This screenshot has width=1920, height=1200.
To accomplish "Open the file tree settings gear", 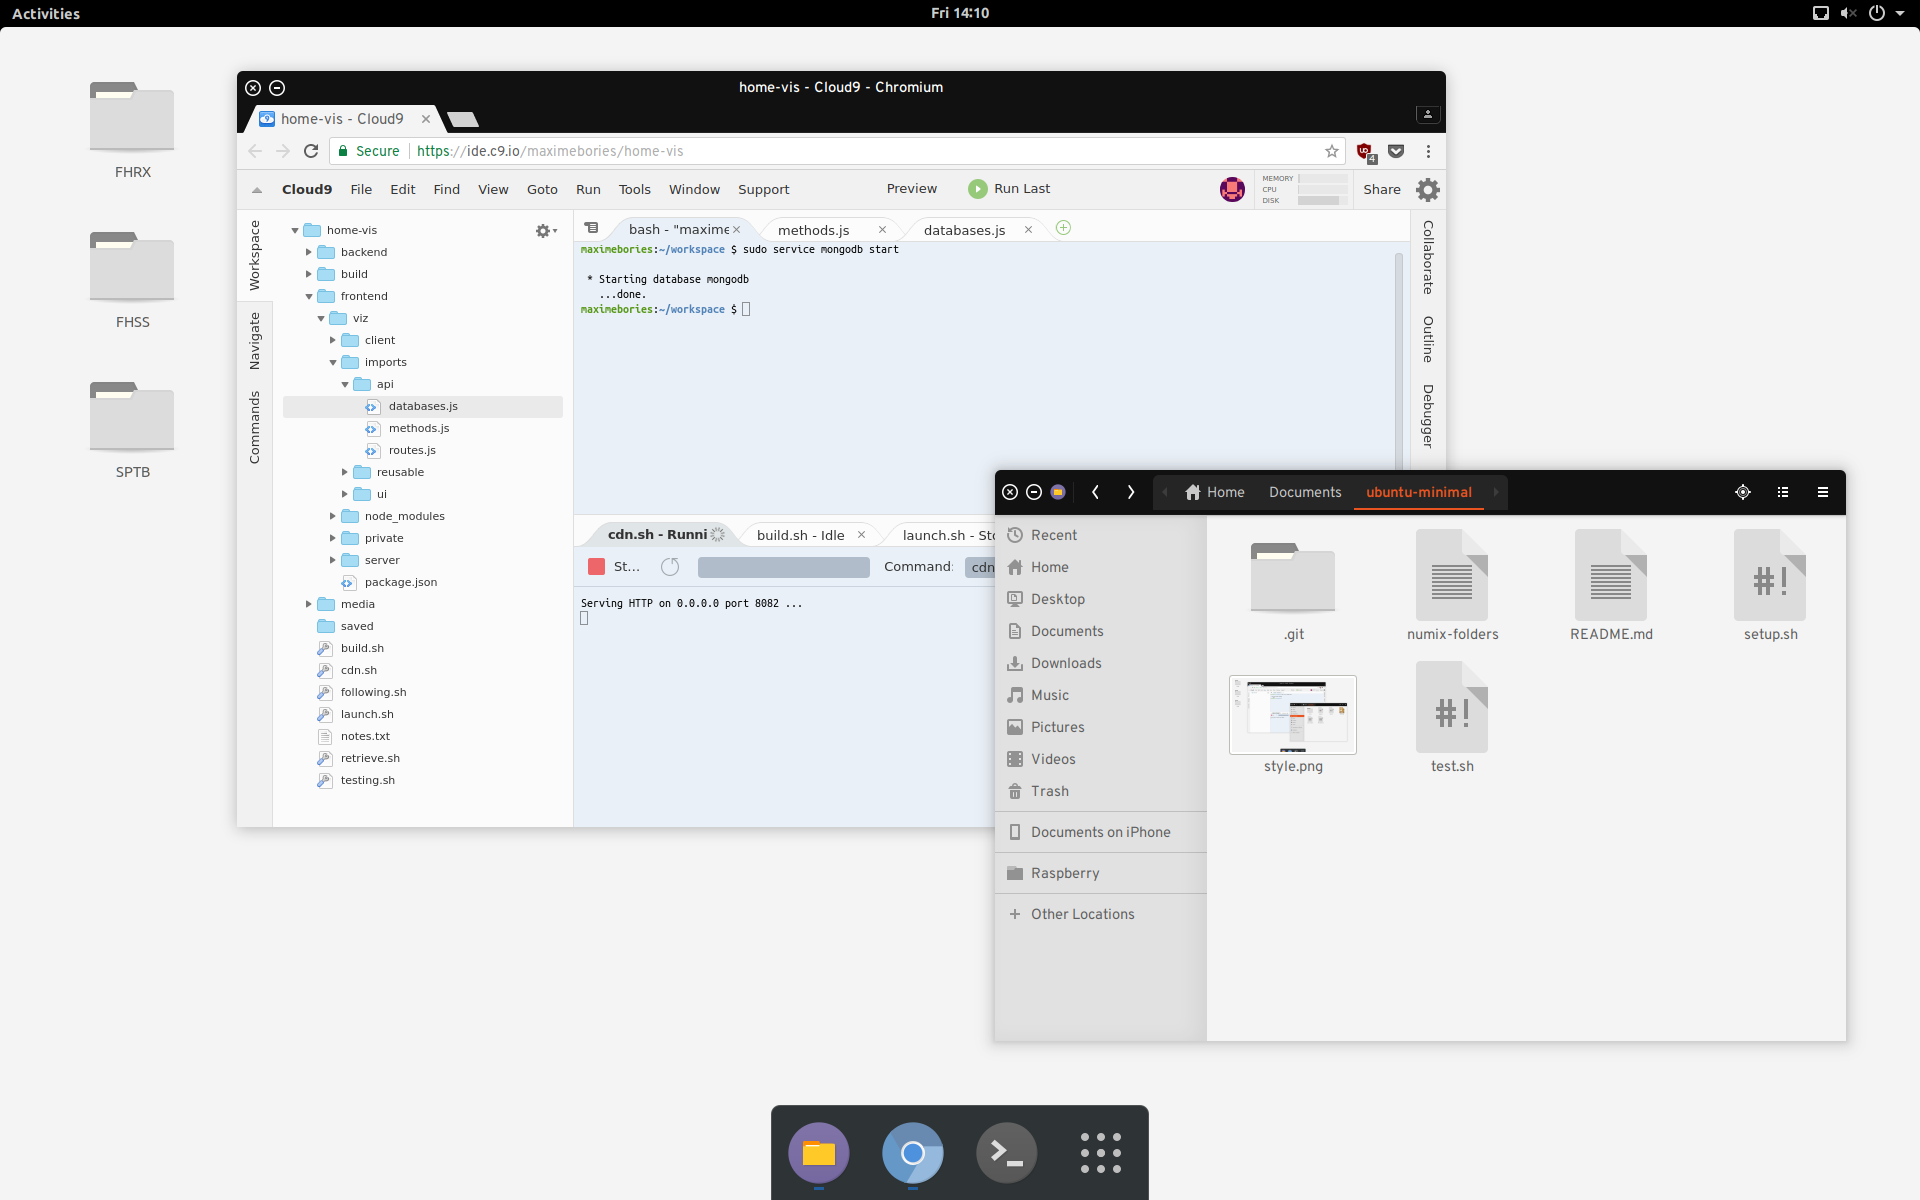I will tap(544, 231).
